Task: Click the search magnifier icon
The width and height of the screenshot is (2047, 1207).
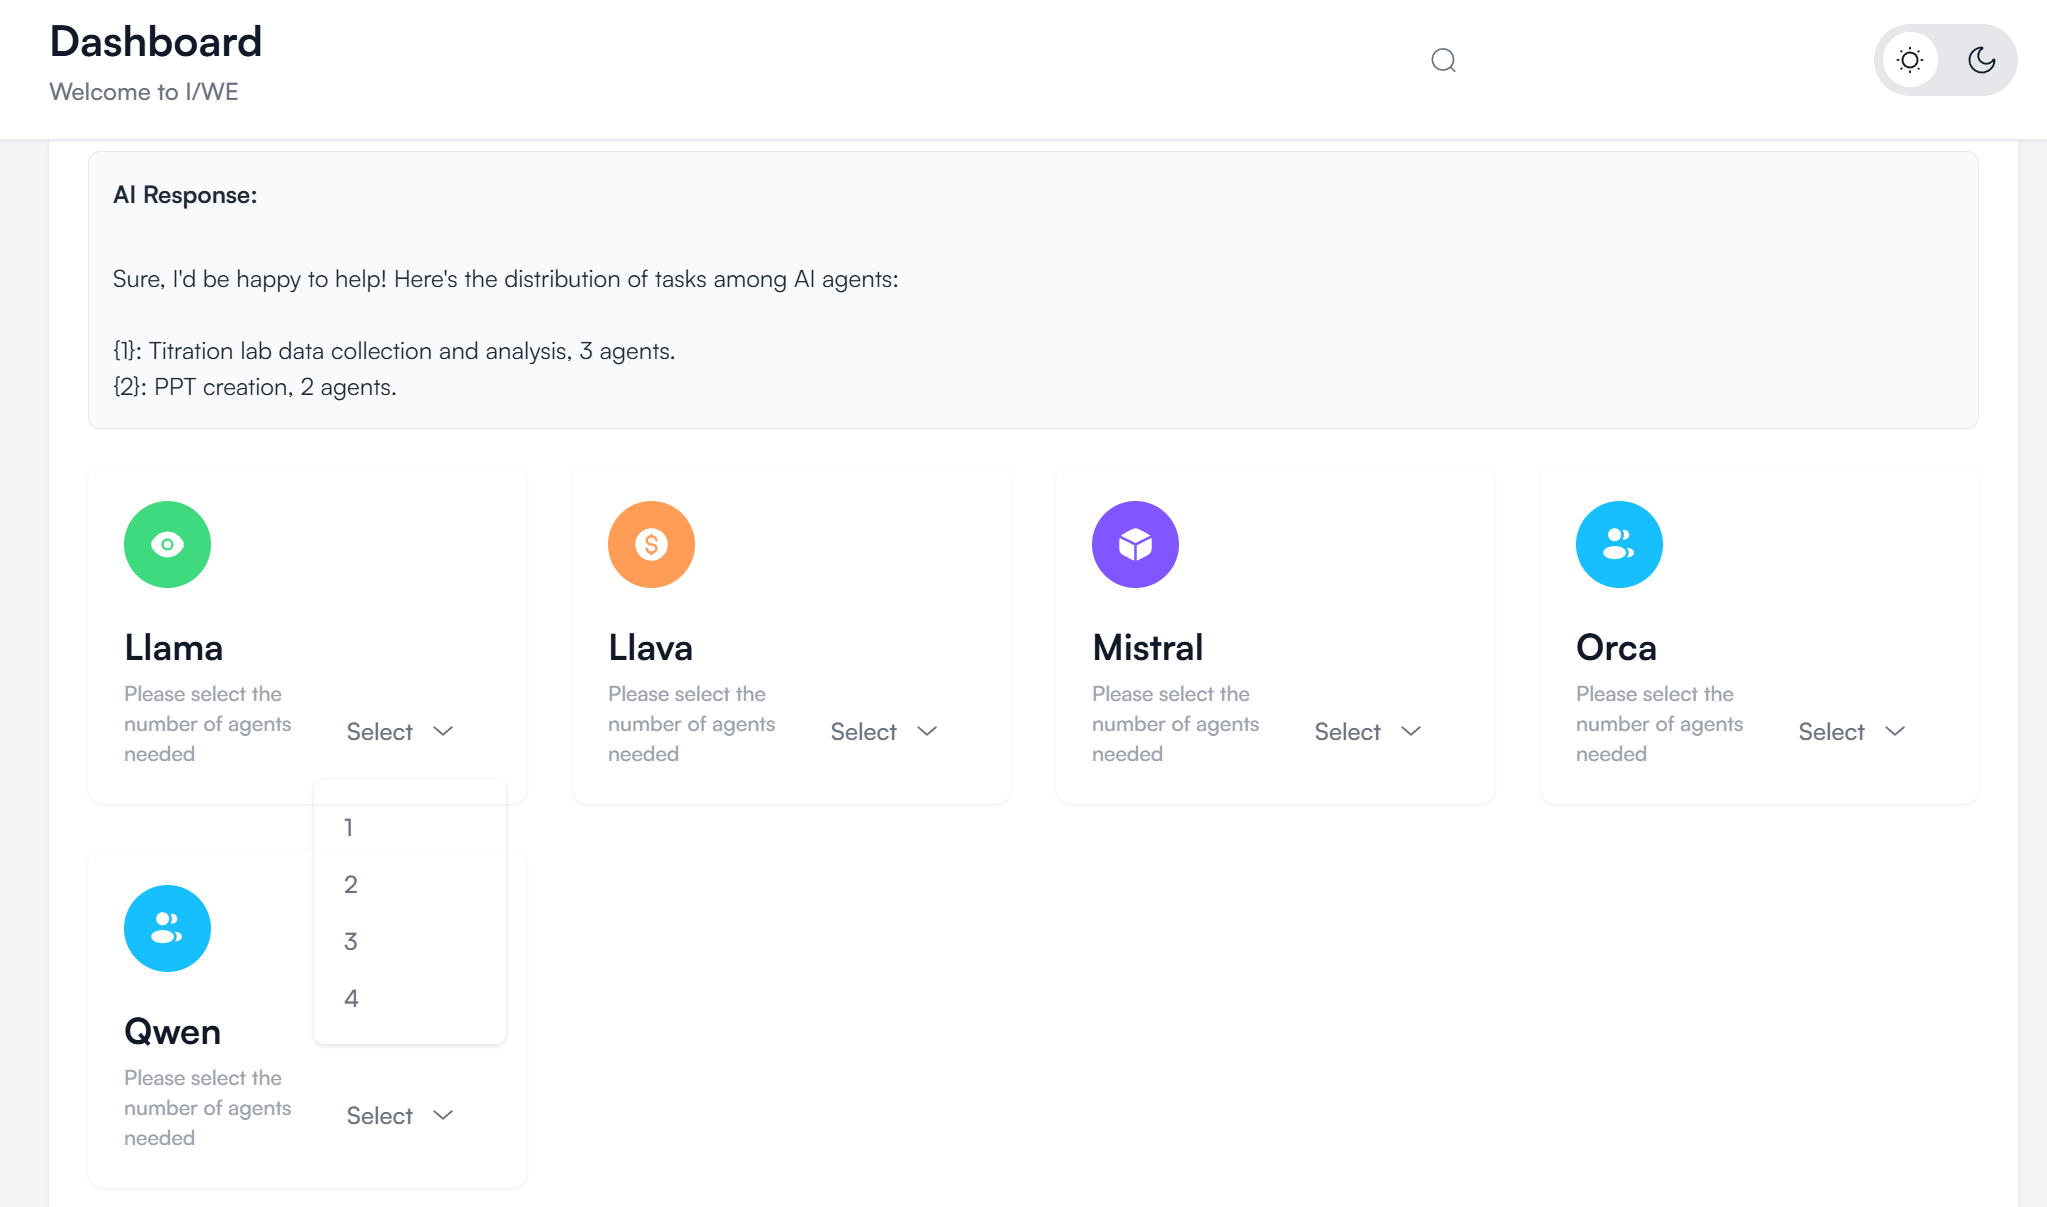Action: 1443,61
